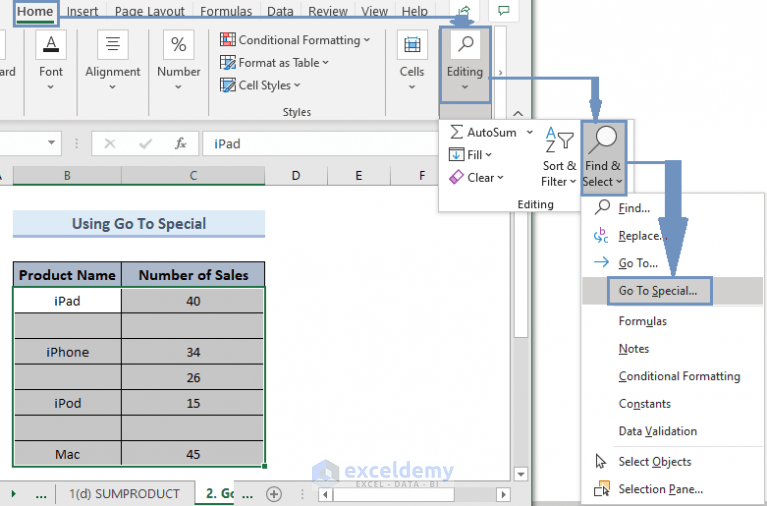The image size is (767, 506).
Task: Switch to the Home ribbon tab
Action: tap(35, 11)
